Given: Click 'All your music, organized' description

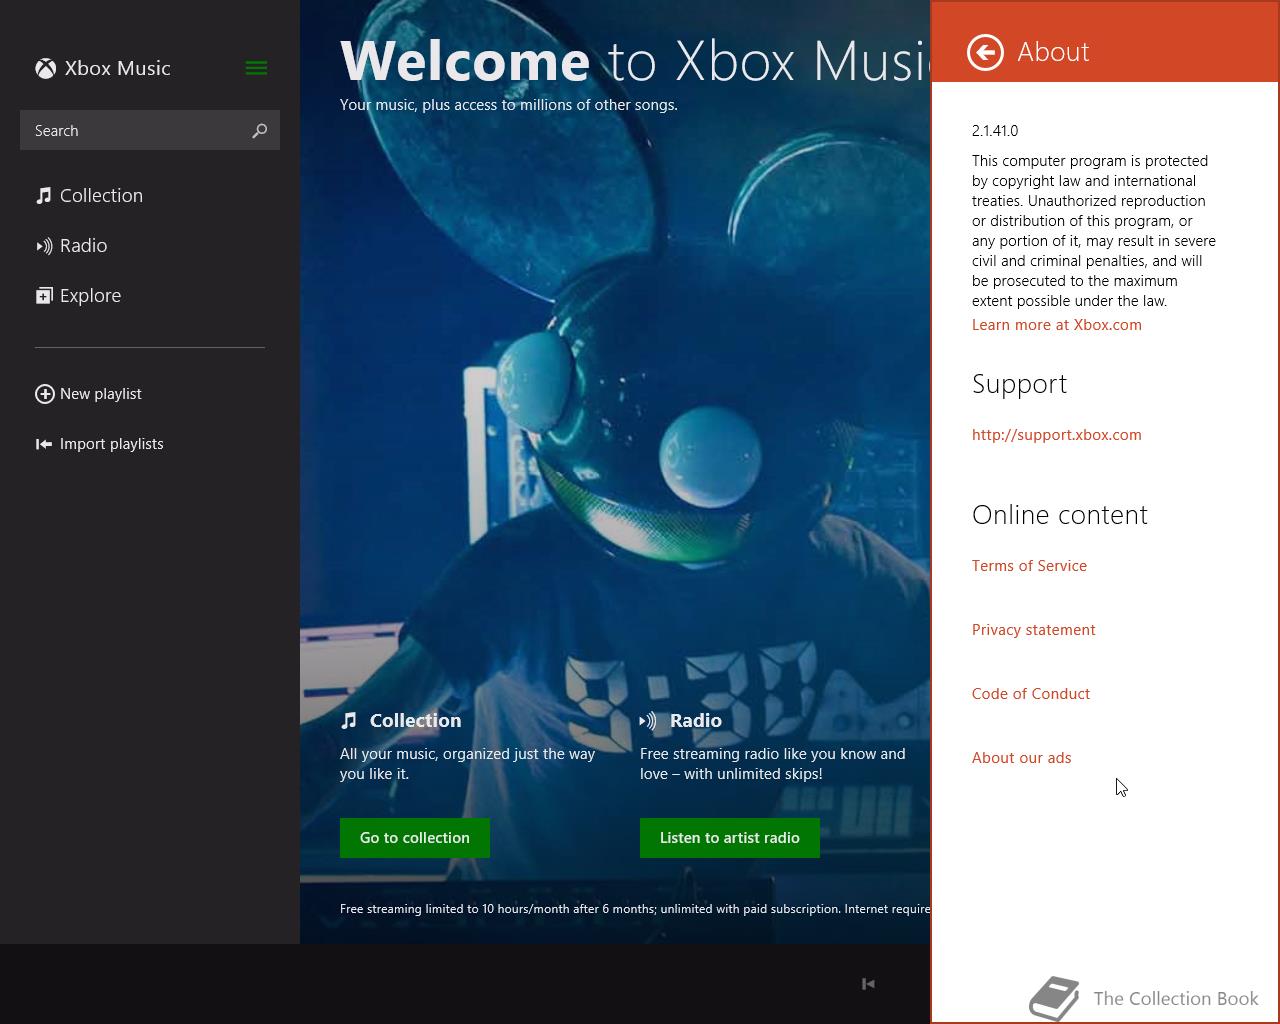Looking at the screenshot, I should [467, 764].
